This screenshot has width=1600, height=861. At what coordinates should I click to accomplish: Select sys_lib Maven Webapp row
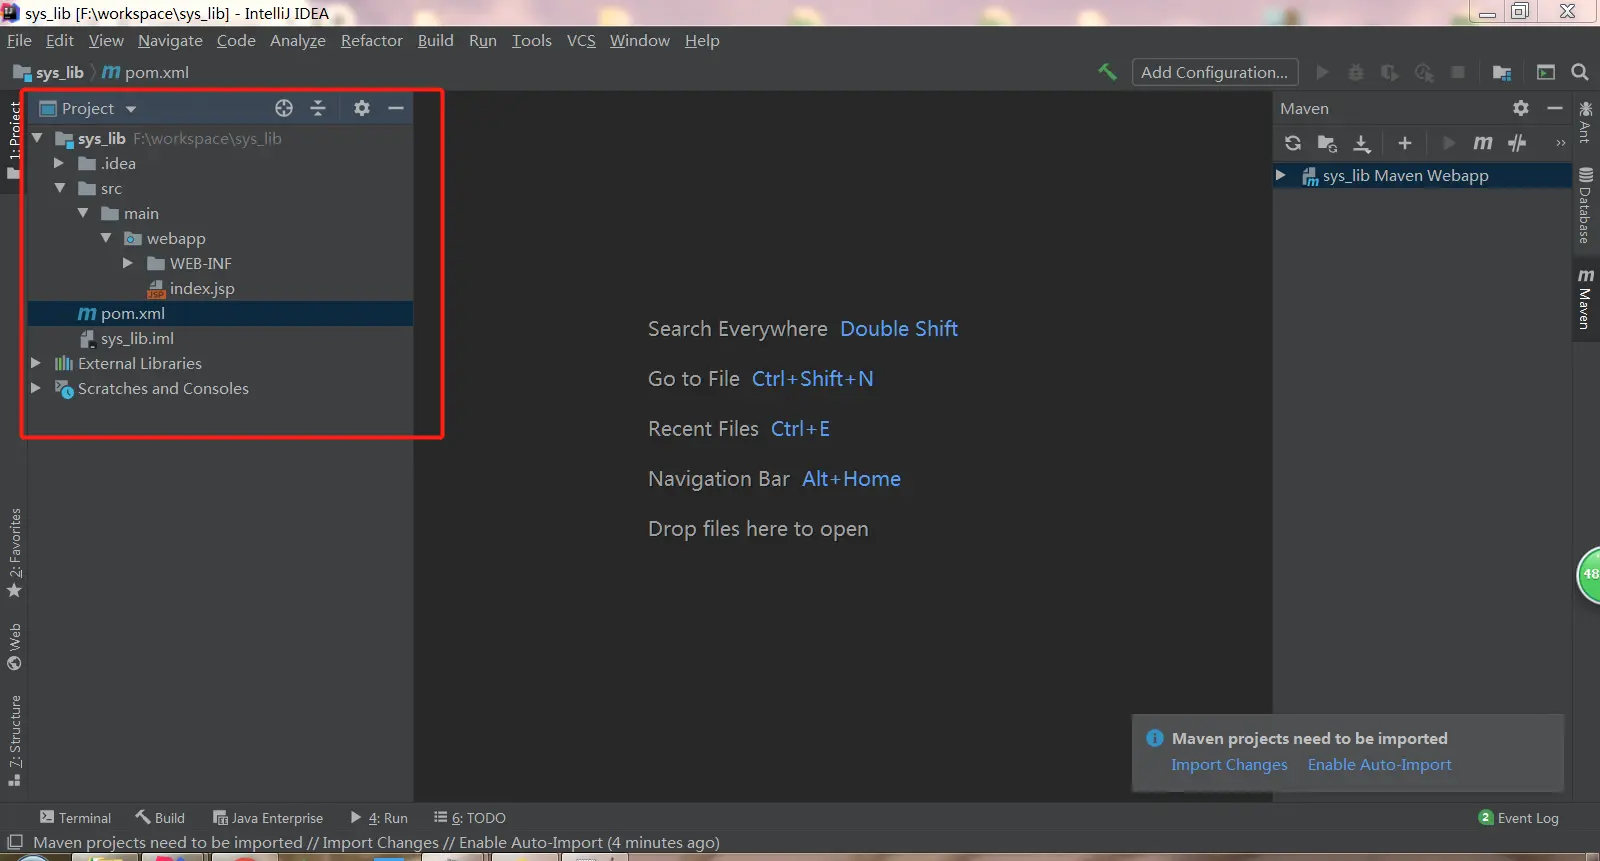[1422, 175]
